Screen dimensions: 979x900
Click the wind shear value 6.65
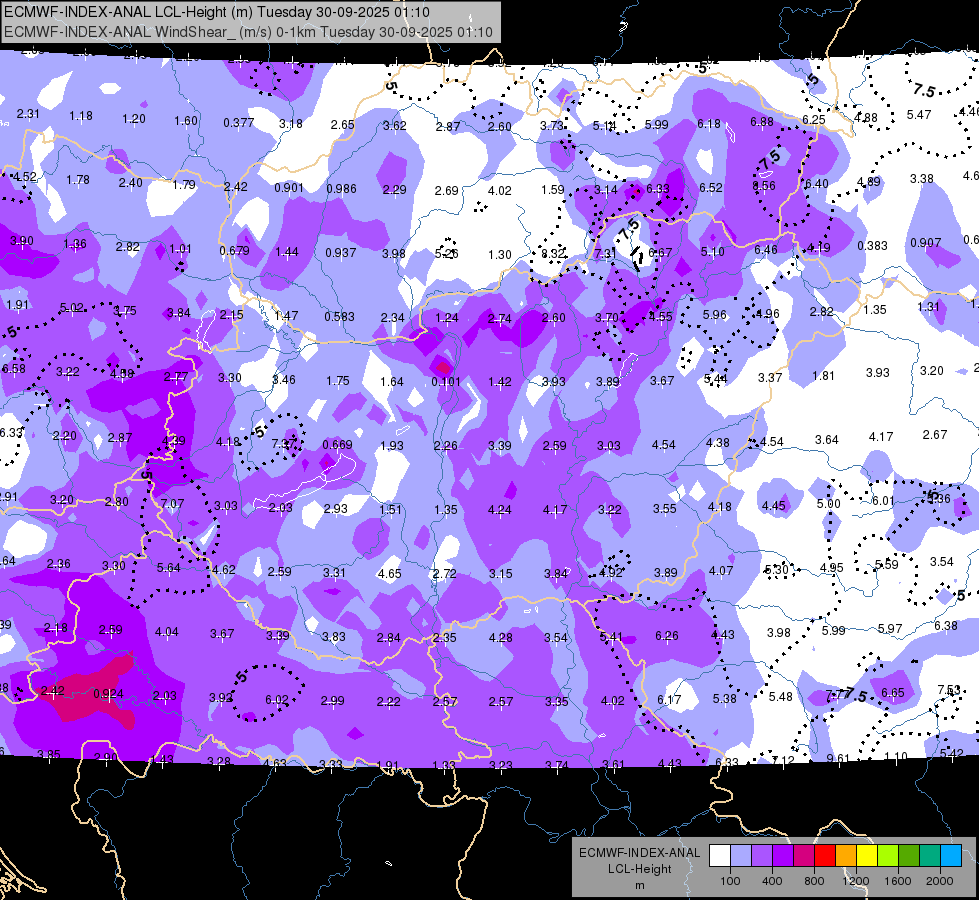coord(893,692)
